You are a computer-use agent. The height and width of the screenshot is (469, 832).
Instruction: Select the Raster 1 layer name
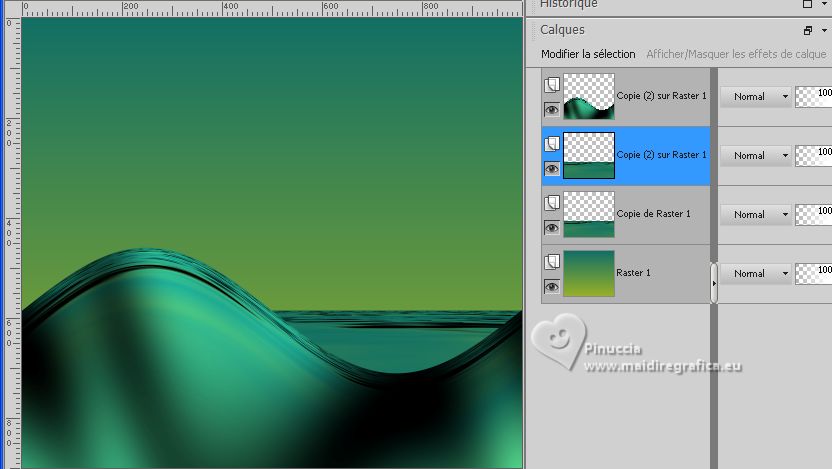click(x=633, y=273)
